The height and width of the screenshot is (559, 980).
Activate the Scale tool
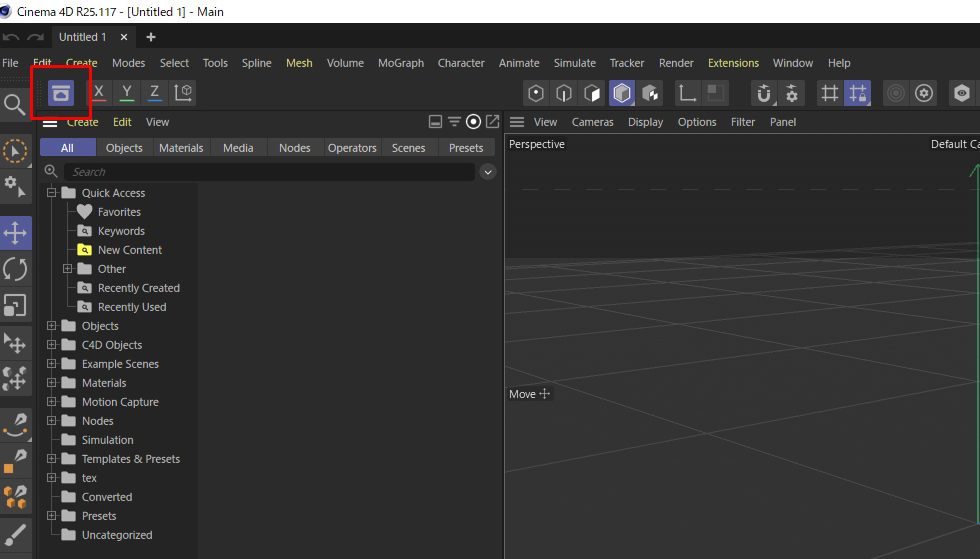tap(15, 306)
